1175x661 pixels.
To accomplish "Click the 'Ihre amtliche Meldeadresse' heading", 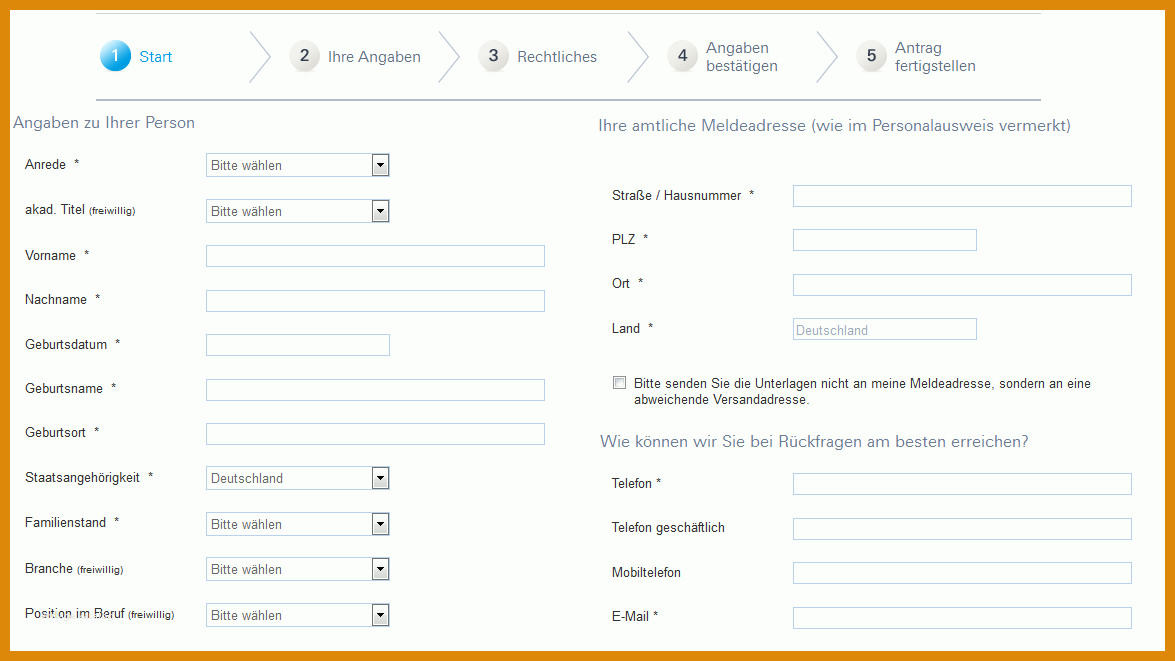I will [834, 126].
